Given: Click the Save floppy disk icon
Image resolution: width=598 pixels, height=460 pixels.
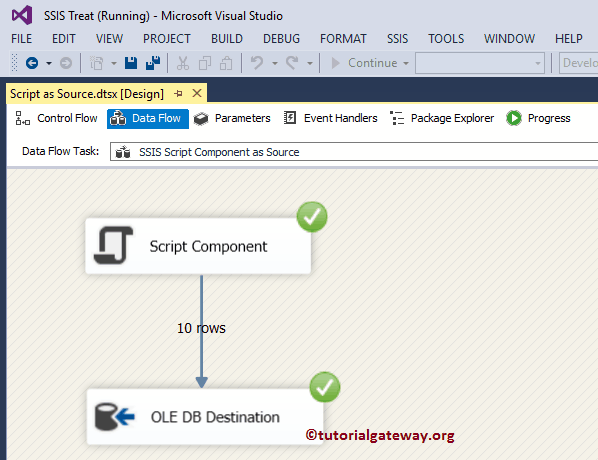Looking at the screenshot, I should [131, 63].
